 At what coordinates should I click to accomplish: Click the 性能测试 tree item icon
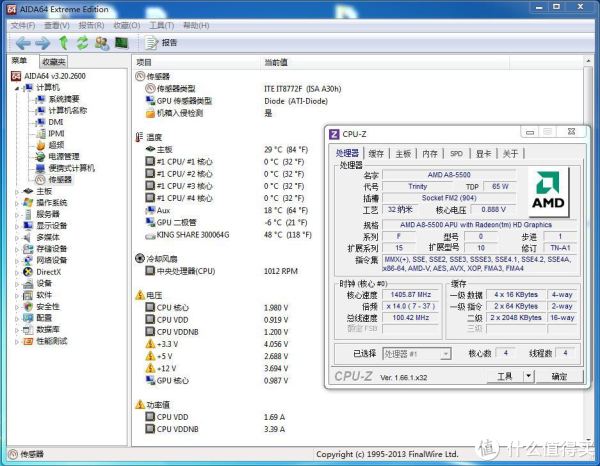tap(28, 341)
